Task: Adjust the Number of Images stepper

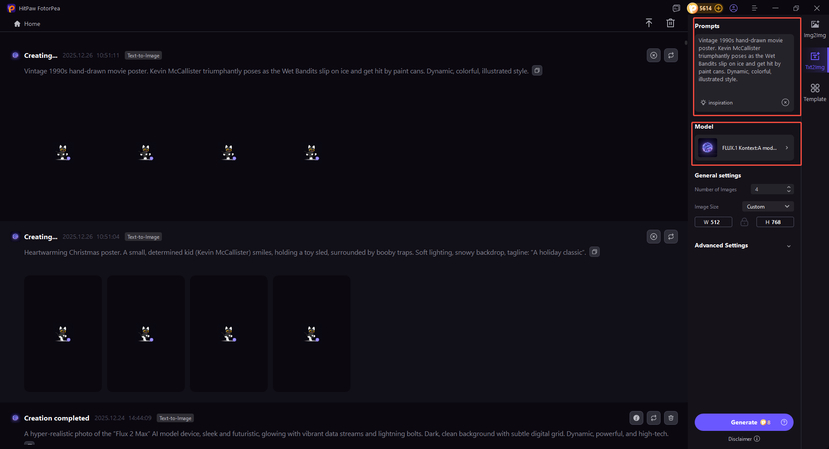Action: point(789,189)
